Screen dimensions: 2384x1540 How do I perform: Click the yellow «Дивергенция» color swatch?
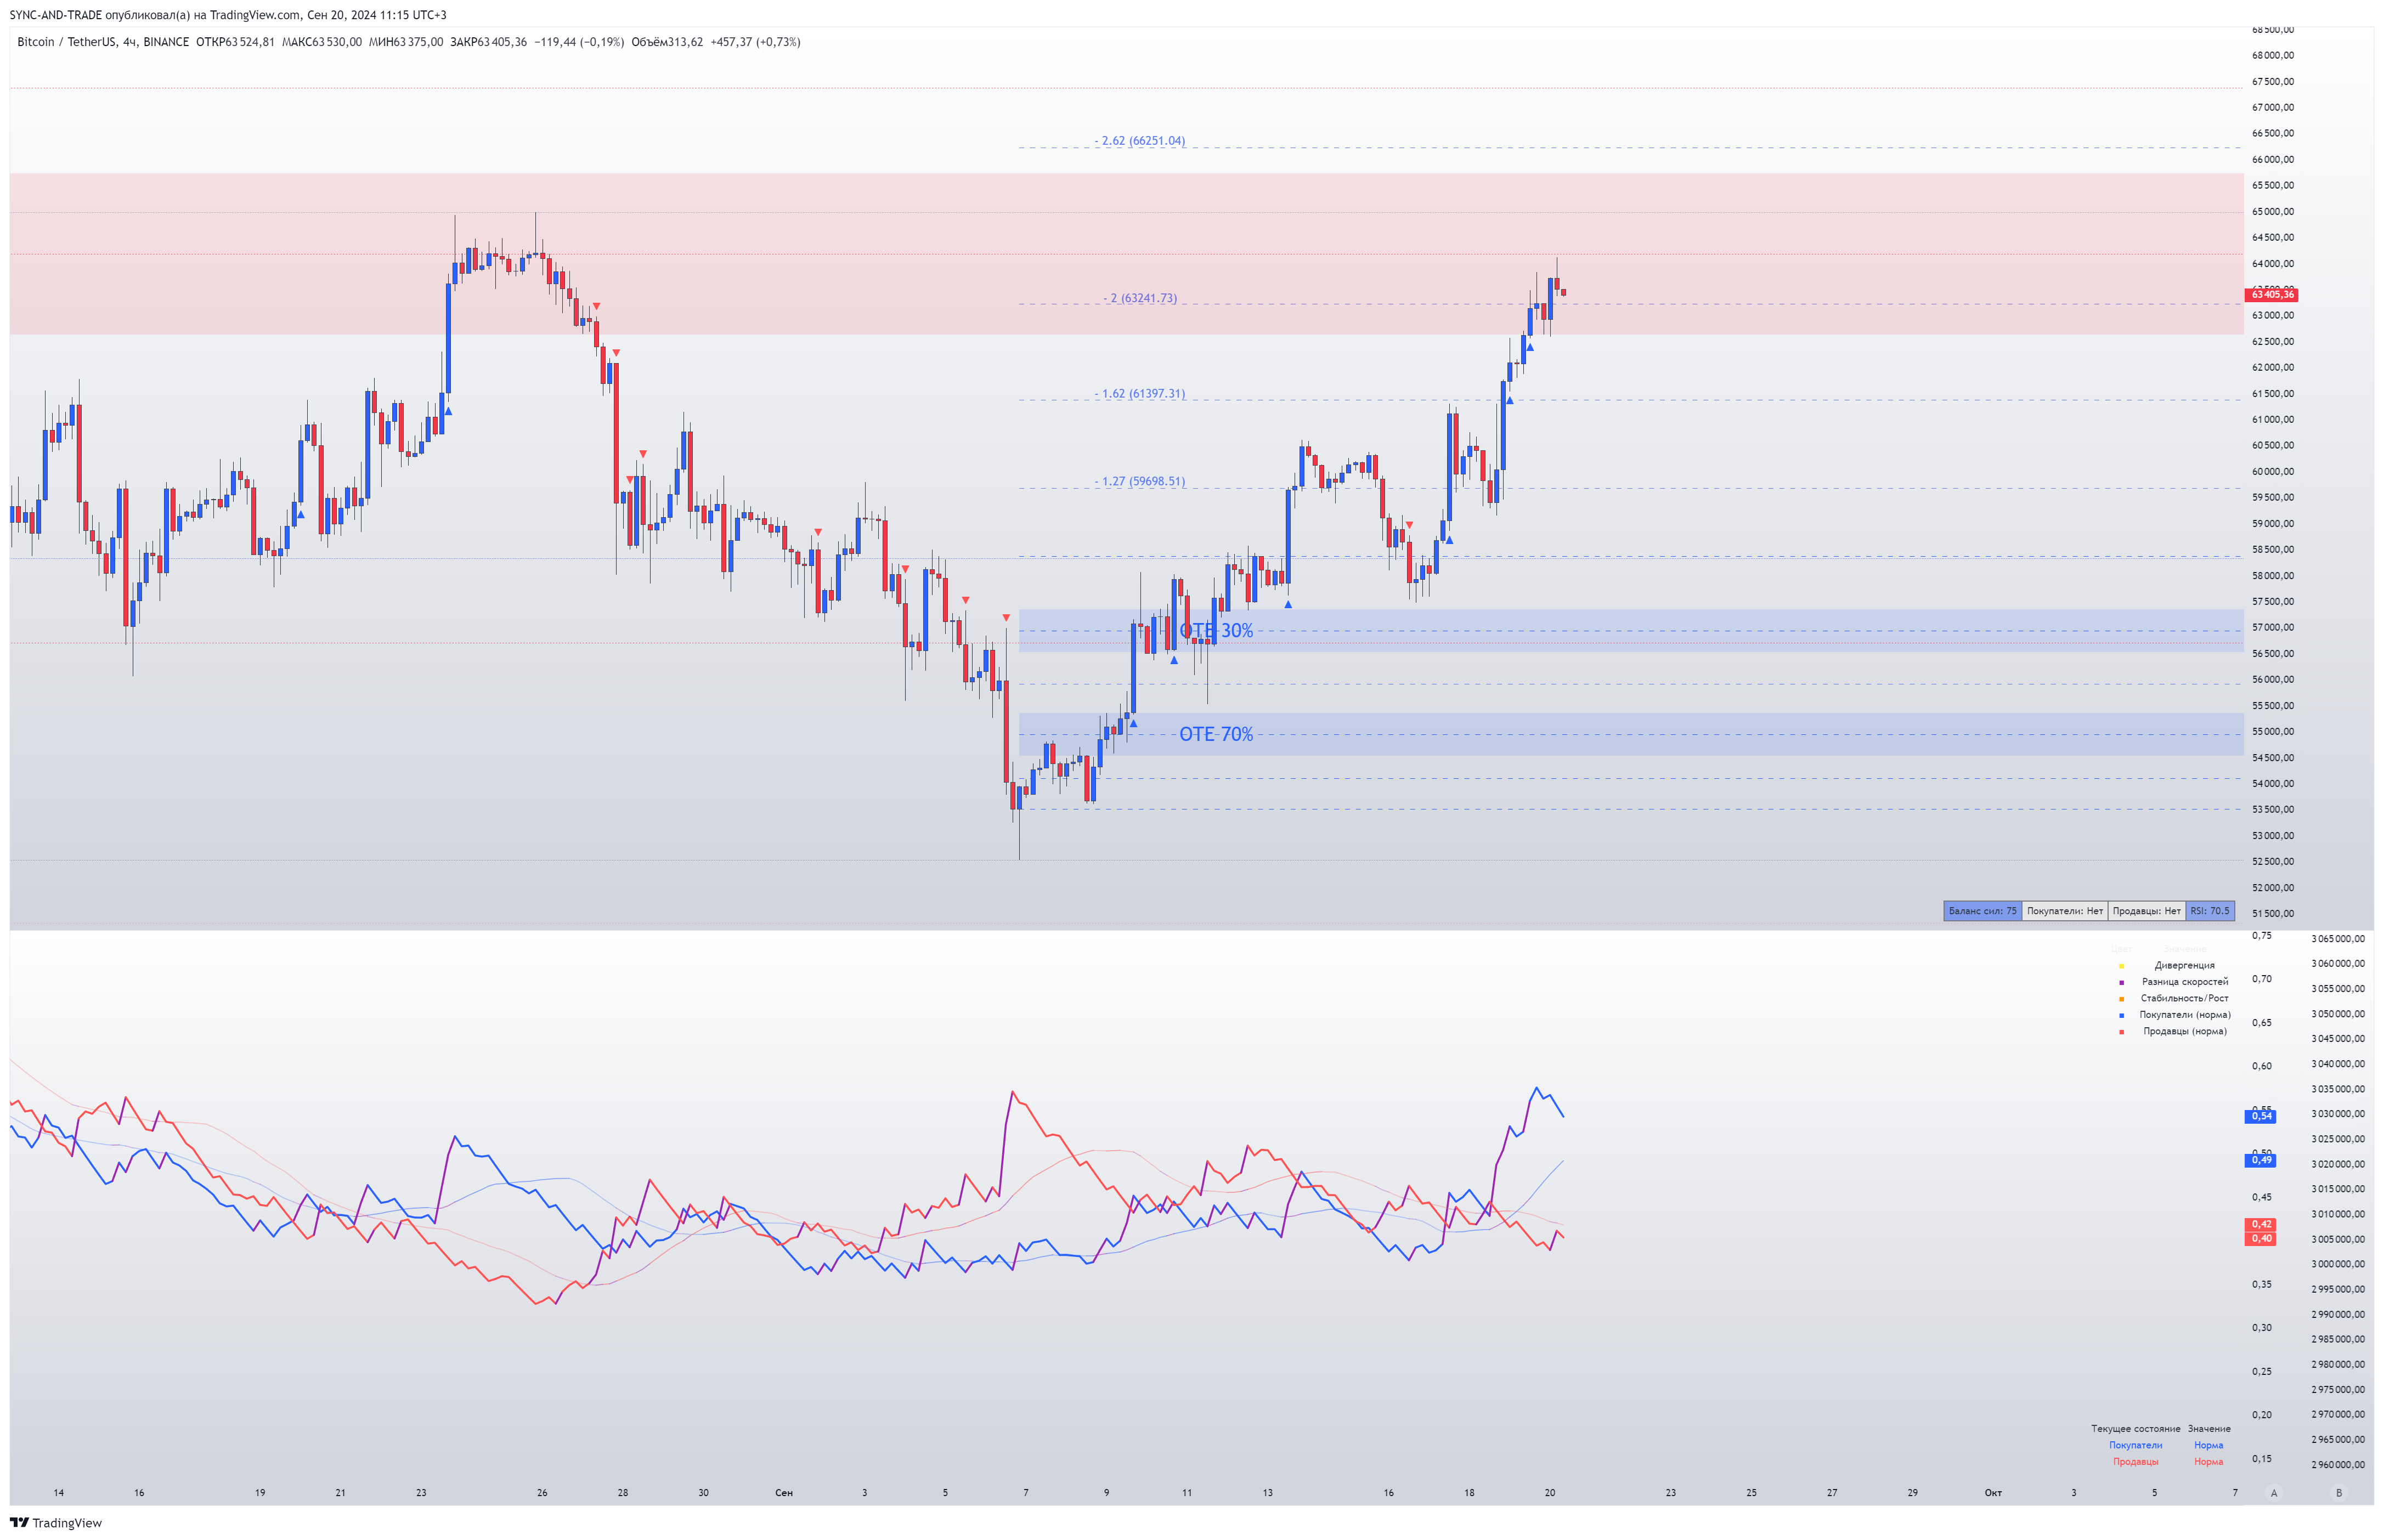pos(2122,966)
